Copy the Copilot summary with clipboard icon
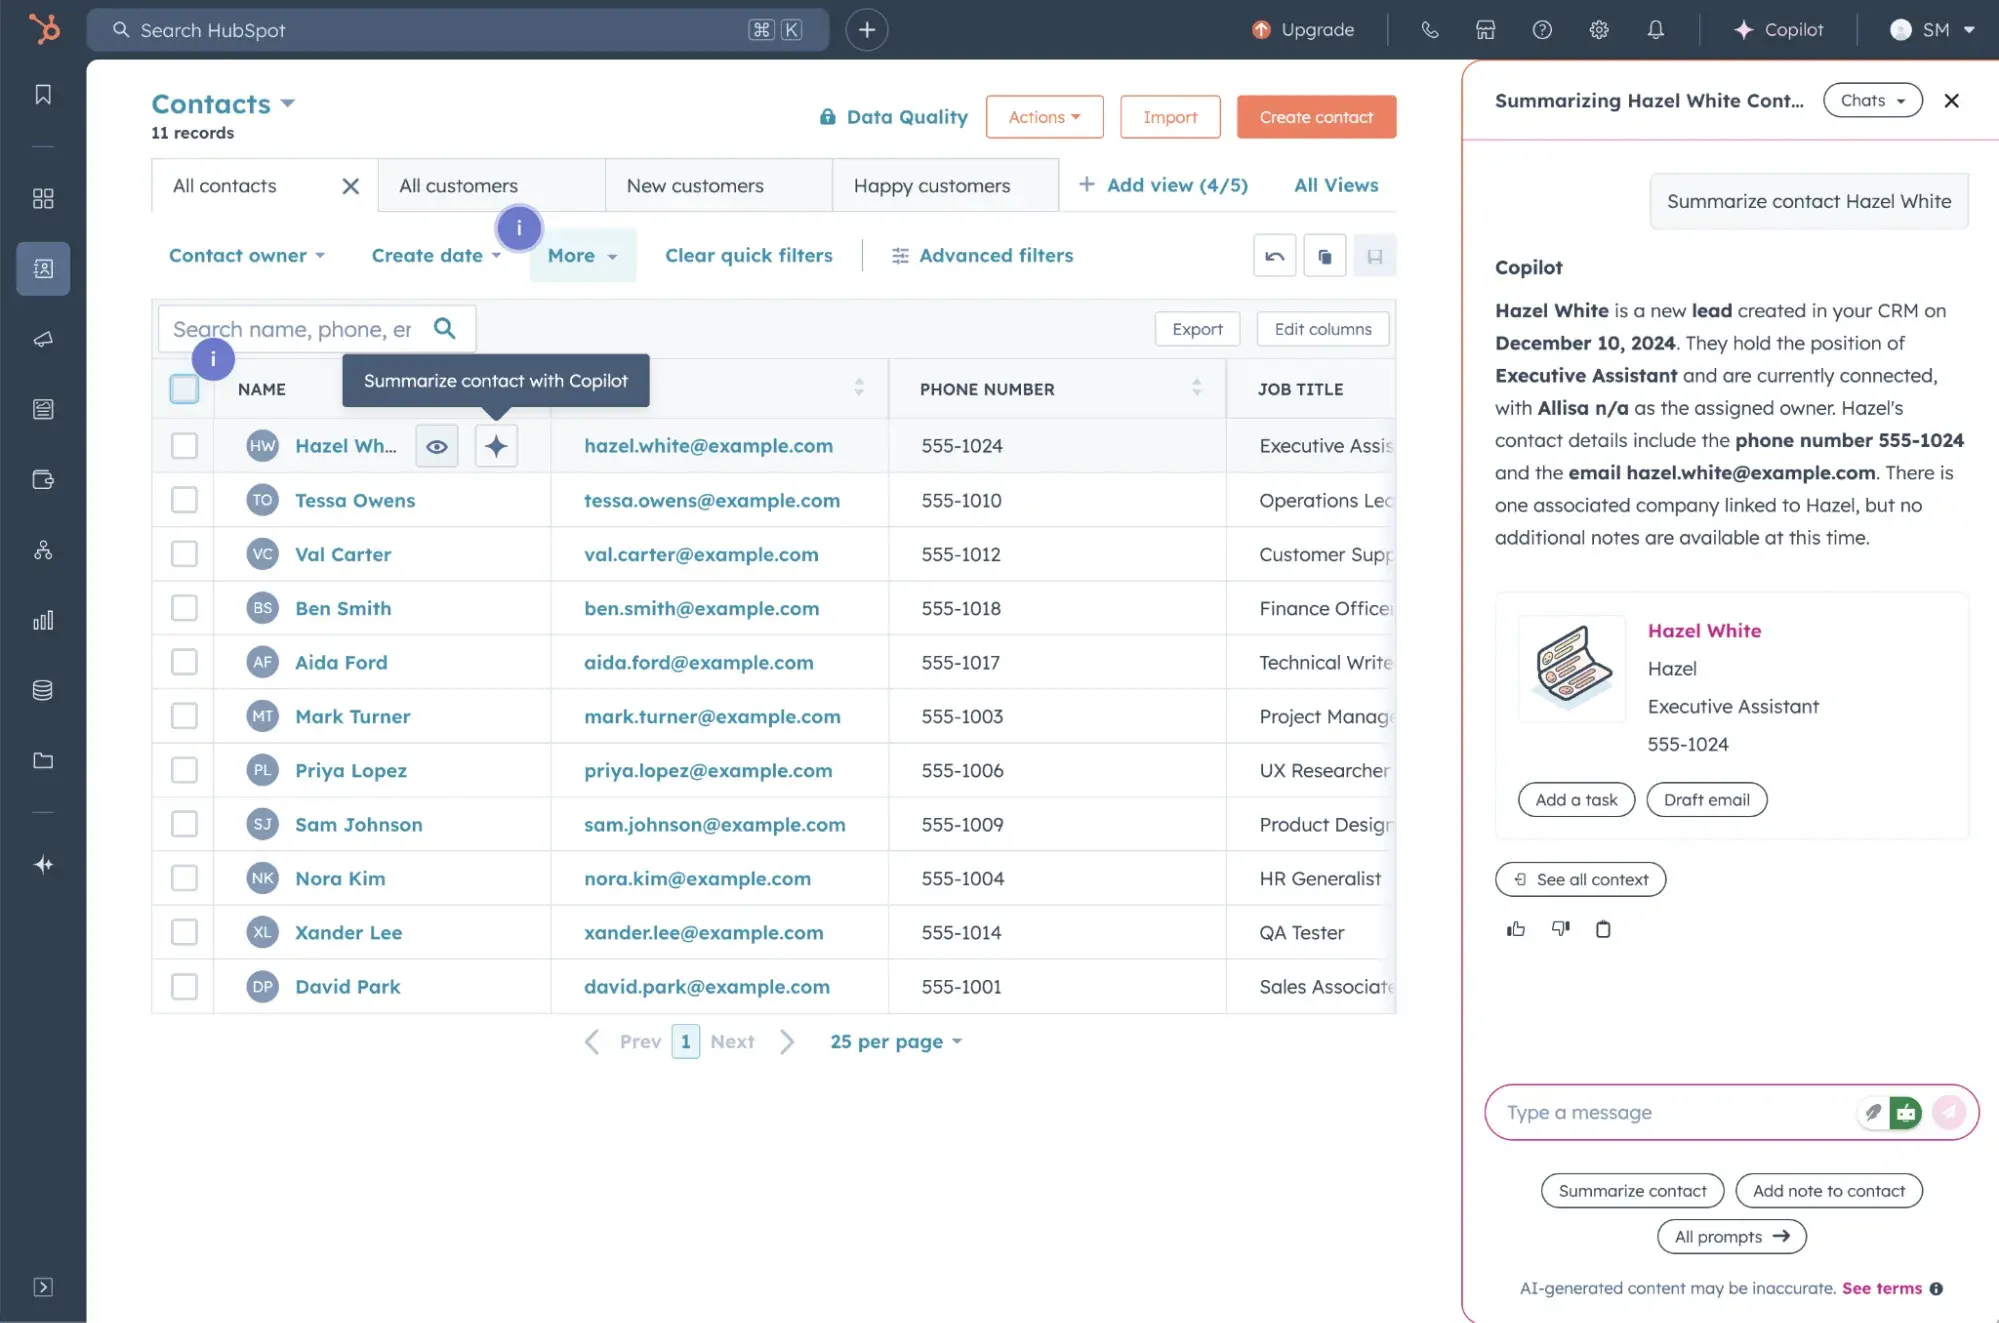Viewport: 1999px width, 1323px height. tap(1604, 929)
